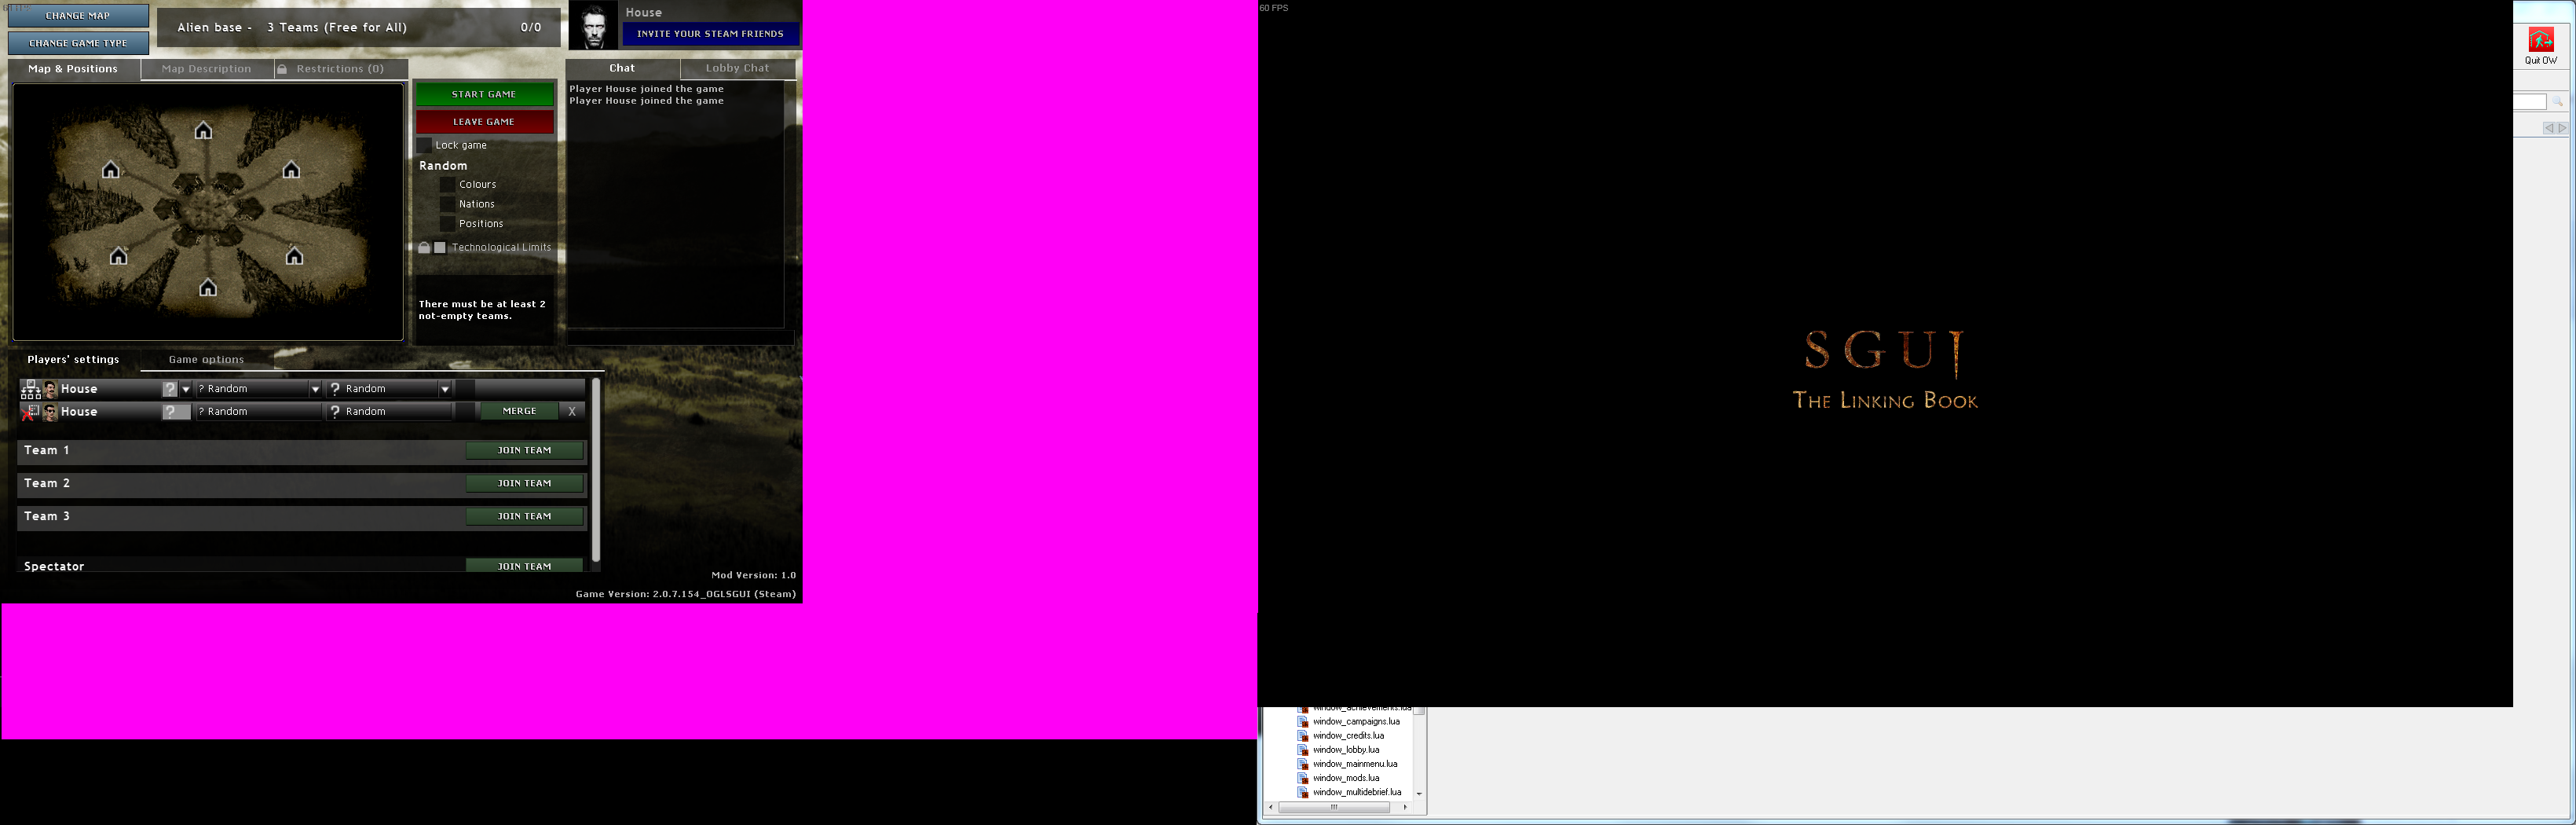Click INVITE YOUR STEAM FRIENDS button
This screenshot has width=2576, height=825.
point(710,34)
